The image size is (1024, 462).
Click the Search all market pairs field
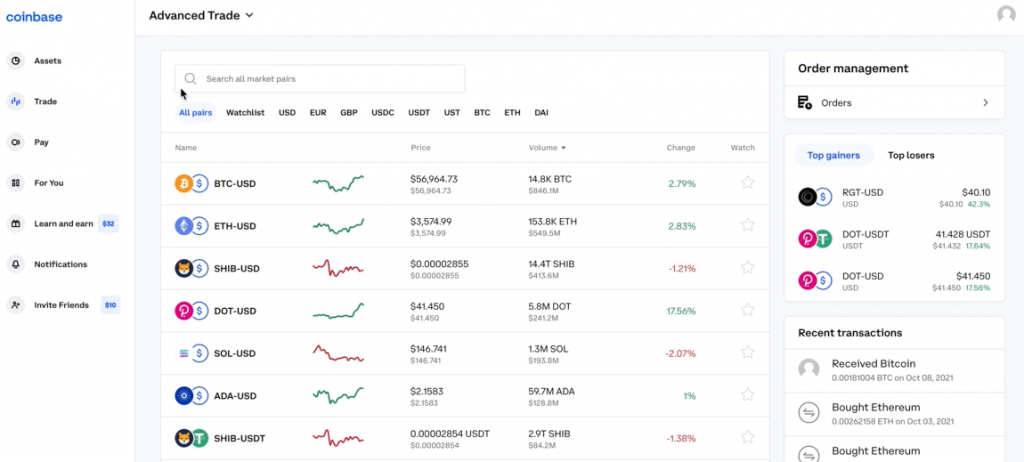(x=320, y=78)
